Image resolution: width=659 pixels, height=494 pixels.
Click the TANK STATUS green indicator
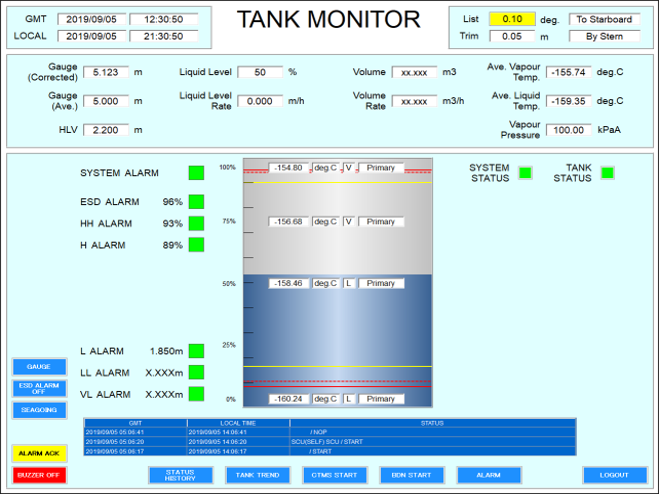(606, 173)
